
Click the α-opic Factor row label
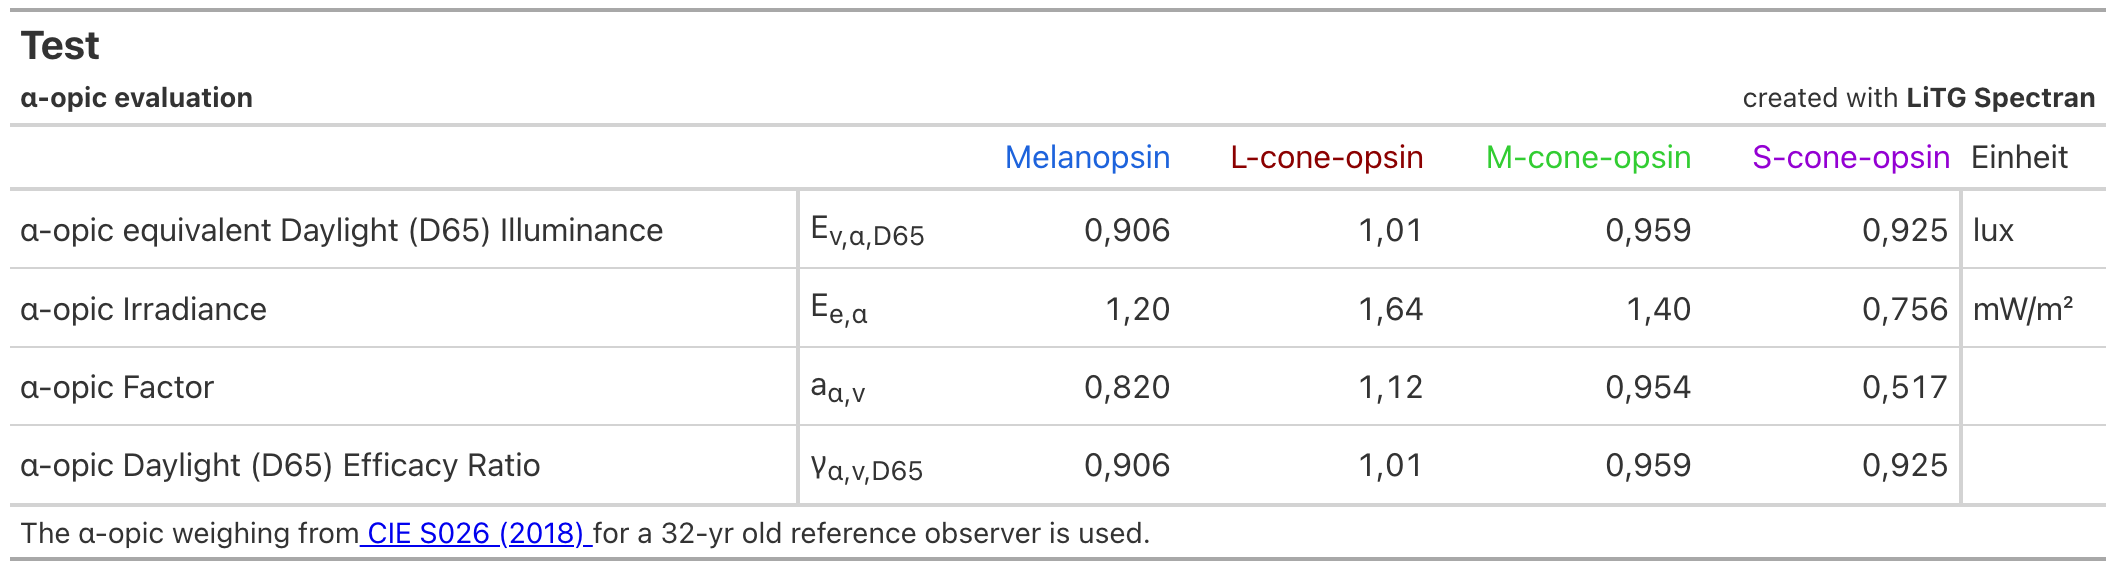(x=117, y=387)
